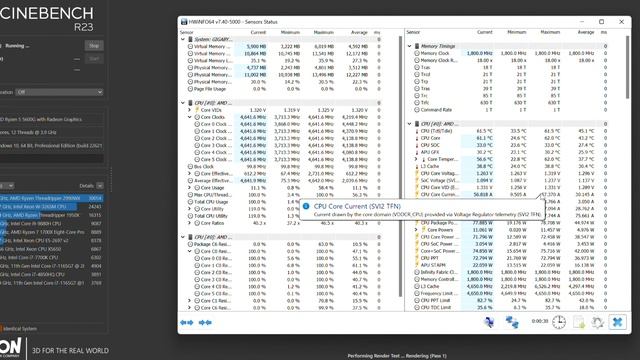The width and height of the screenshot is (640, 360).
Task: Click the thermometer icon beside CPU (Tctl/Tdie)
Action: (417, 131)
